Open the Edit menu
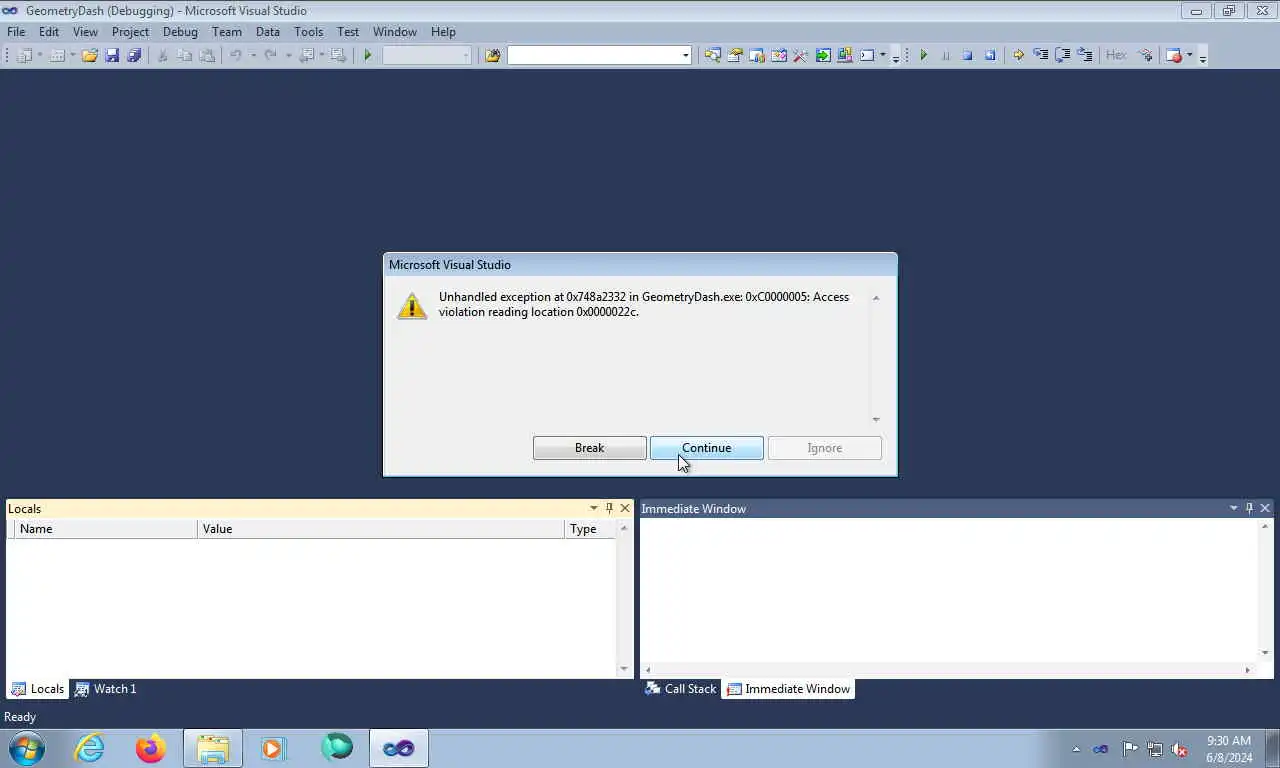 click(x=49, y=31)
